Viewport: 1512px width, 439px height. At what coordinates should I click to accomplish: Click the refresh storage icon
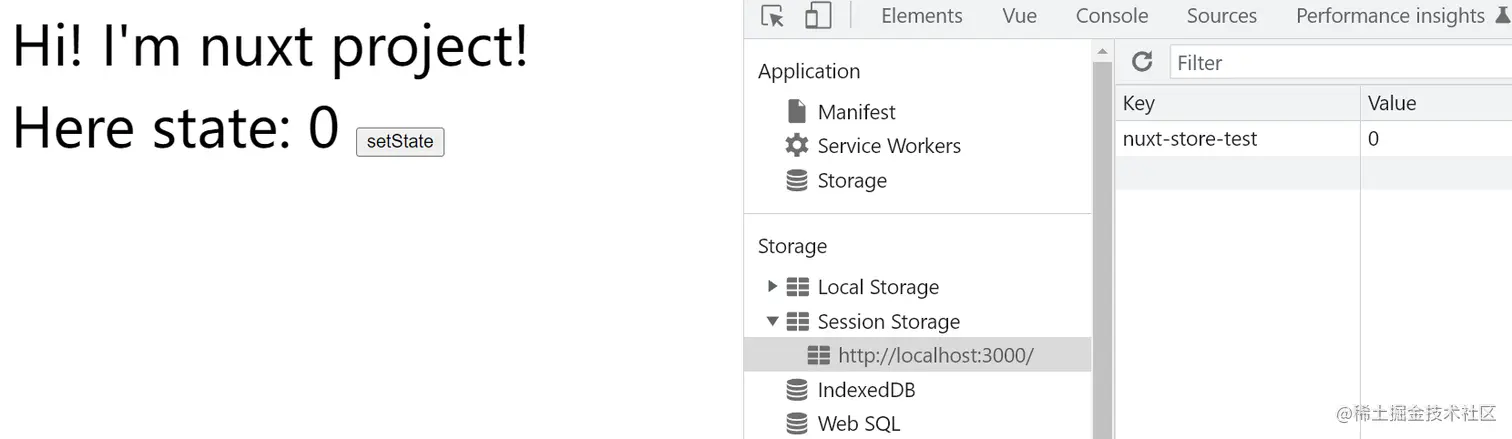coord(1142,63)
